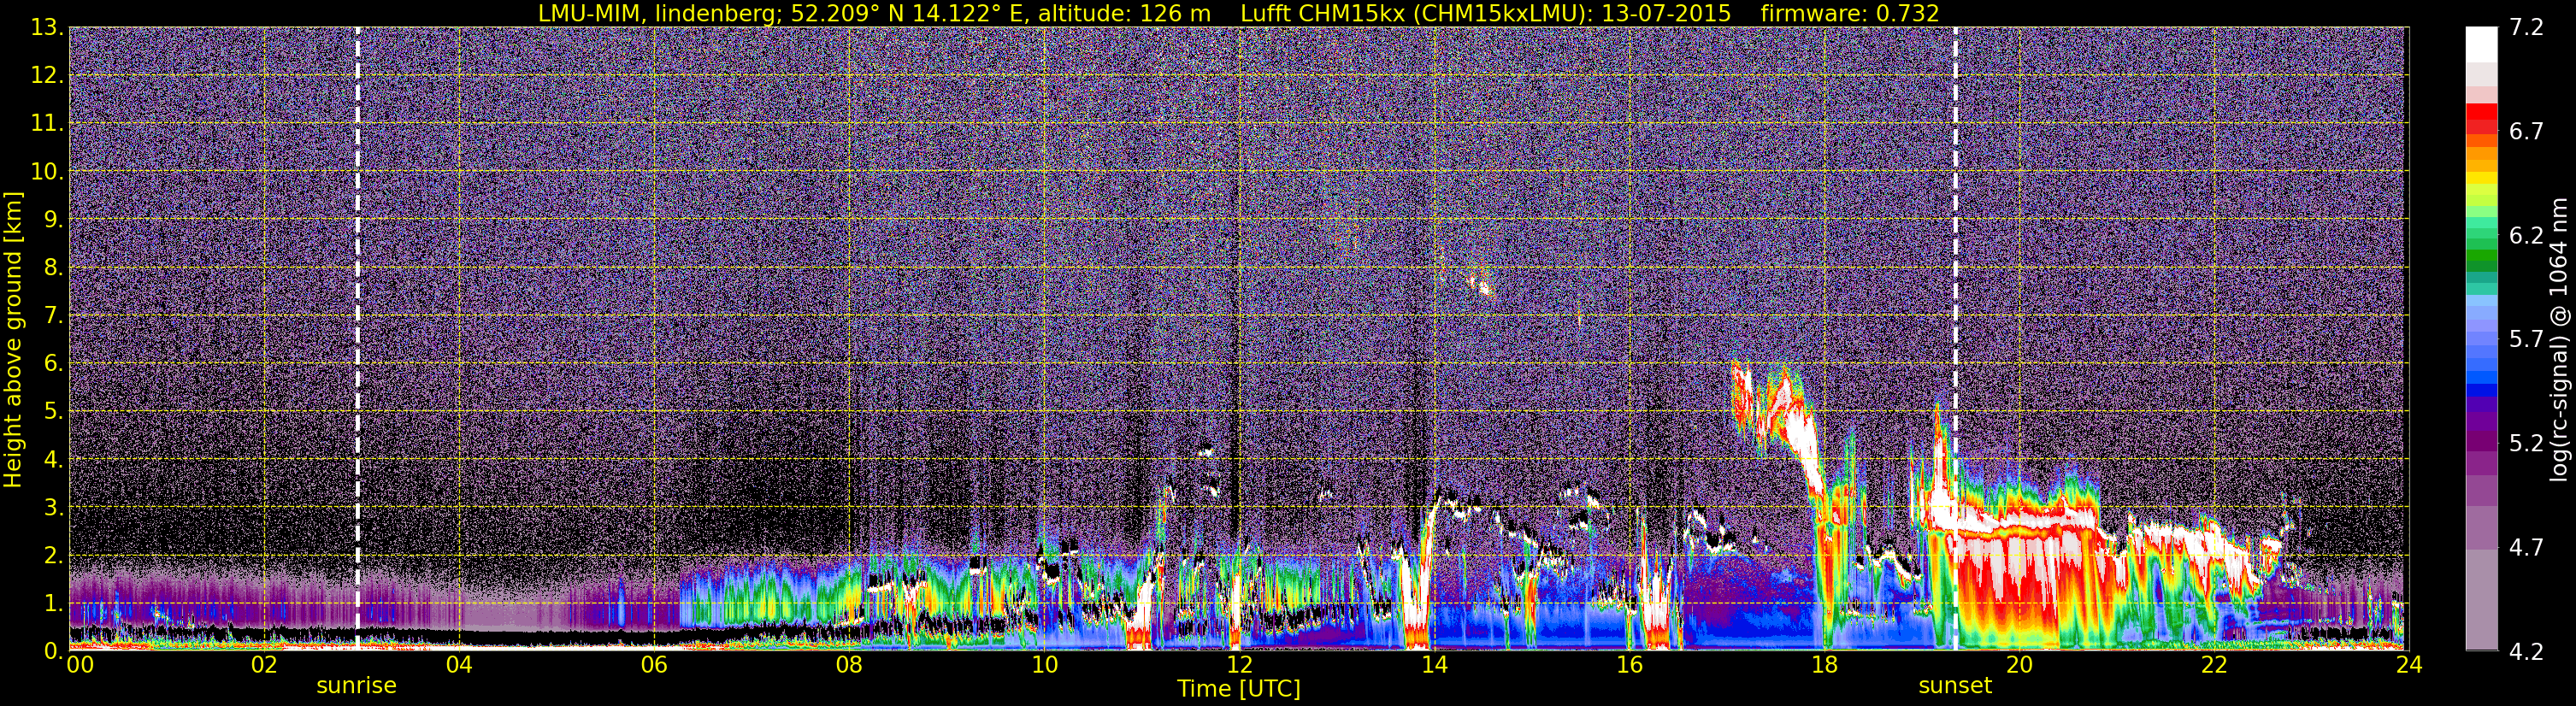Click the time axis tick '10'
2576x706 pixels.
click(1044, 665)
